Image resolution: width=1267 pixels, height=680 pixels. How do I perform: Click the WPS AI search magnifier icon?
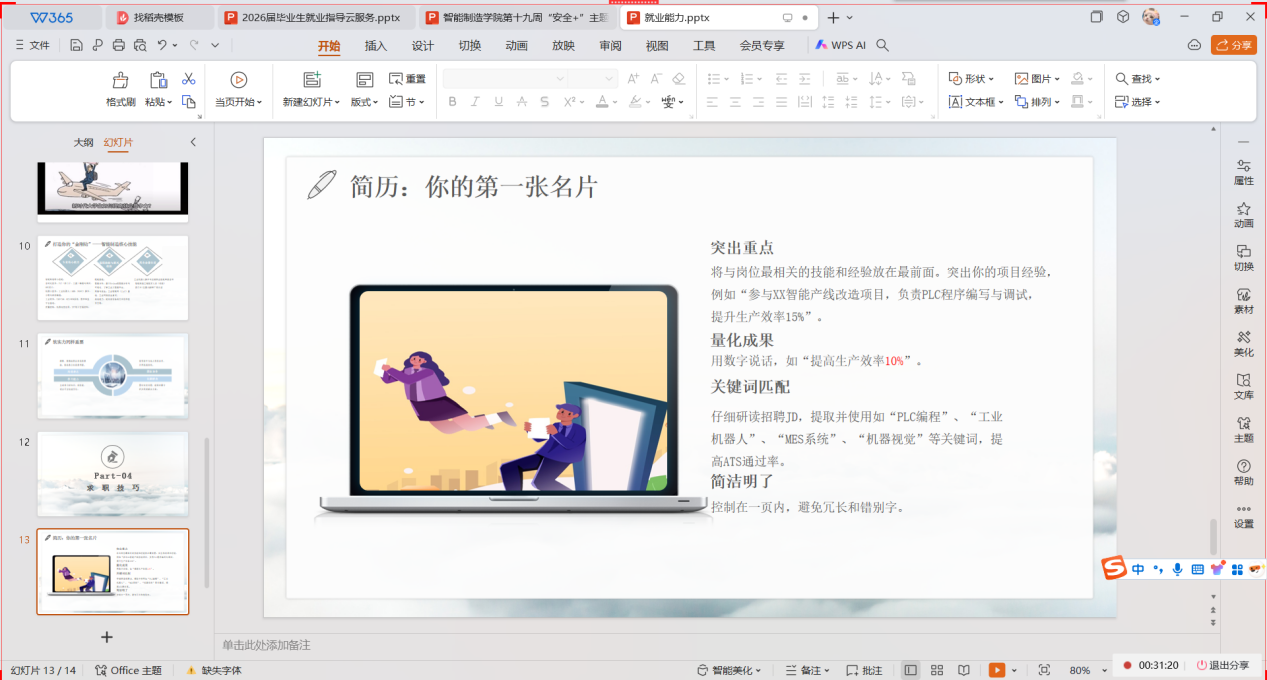882,45
